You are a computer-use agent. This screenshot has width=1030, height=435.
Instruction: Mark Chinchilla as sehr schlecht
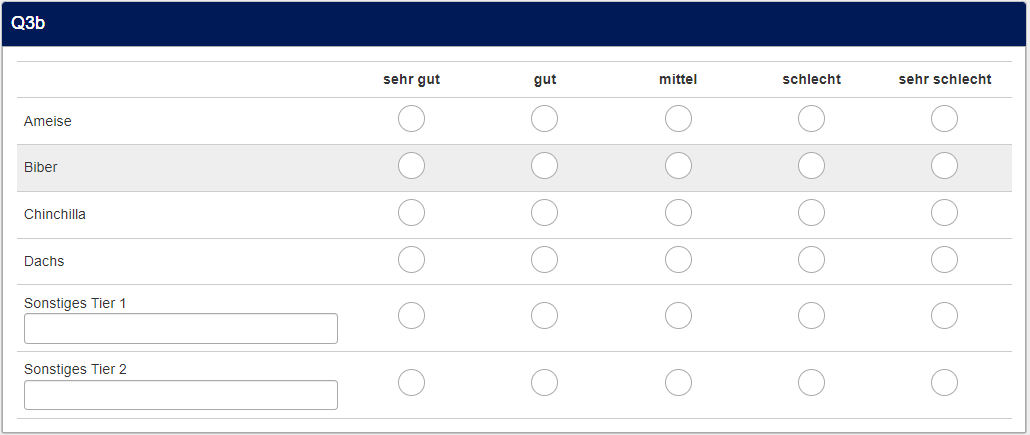pos(944,213)
